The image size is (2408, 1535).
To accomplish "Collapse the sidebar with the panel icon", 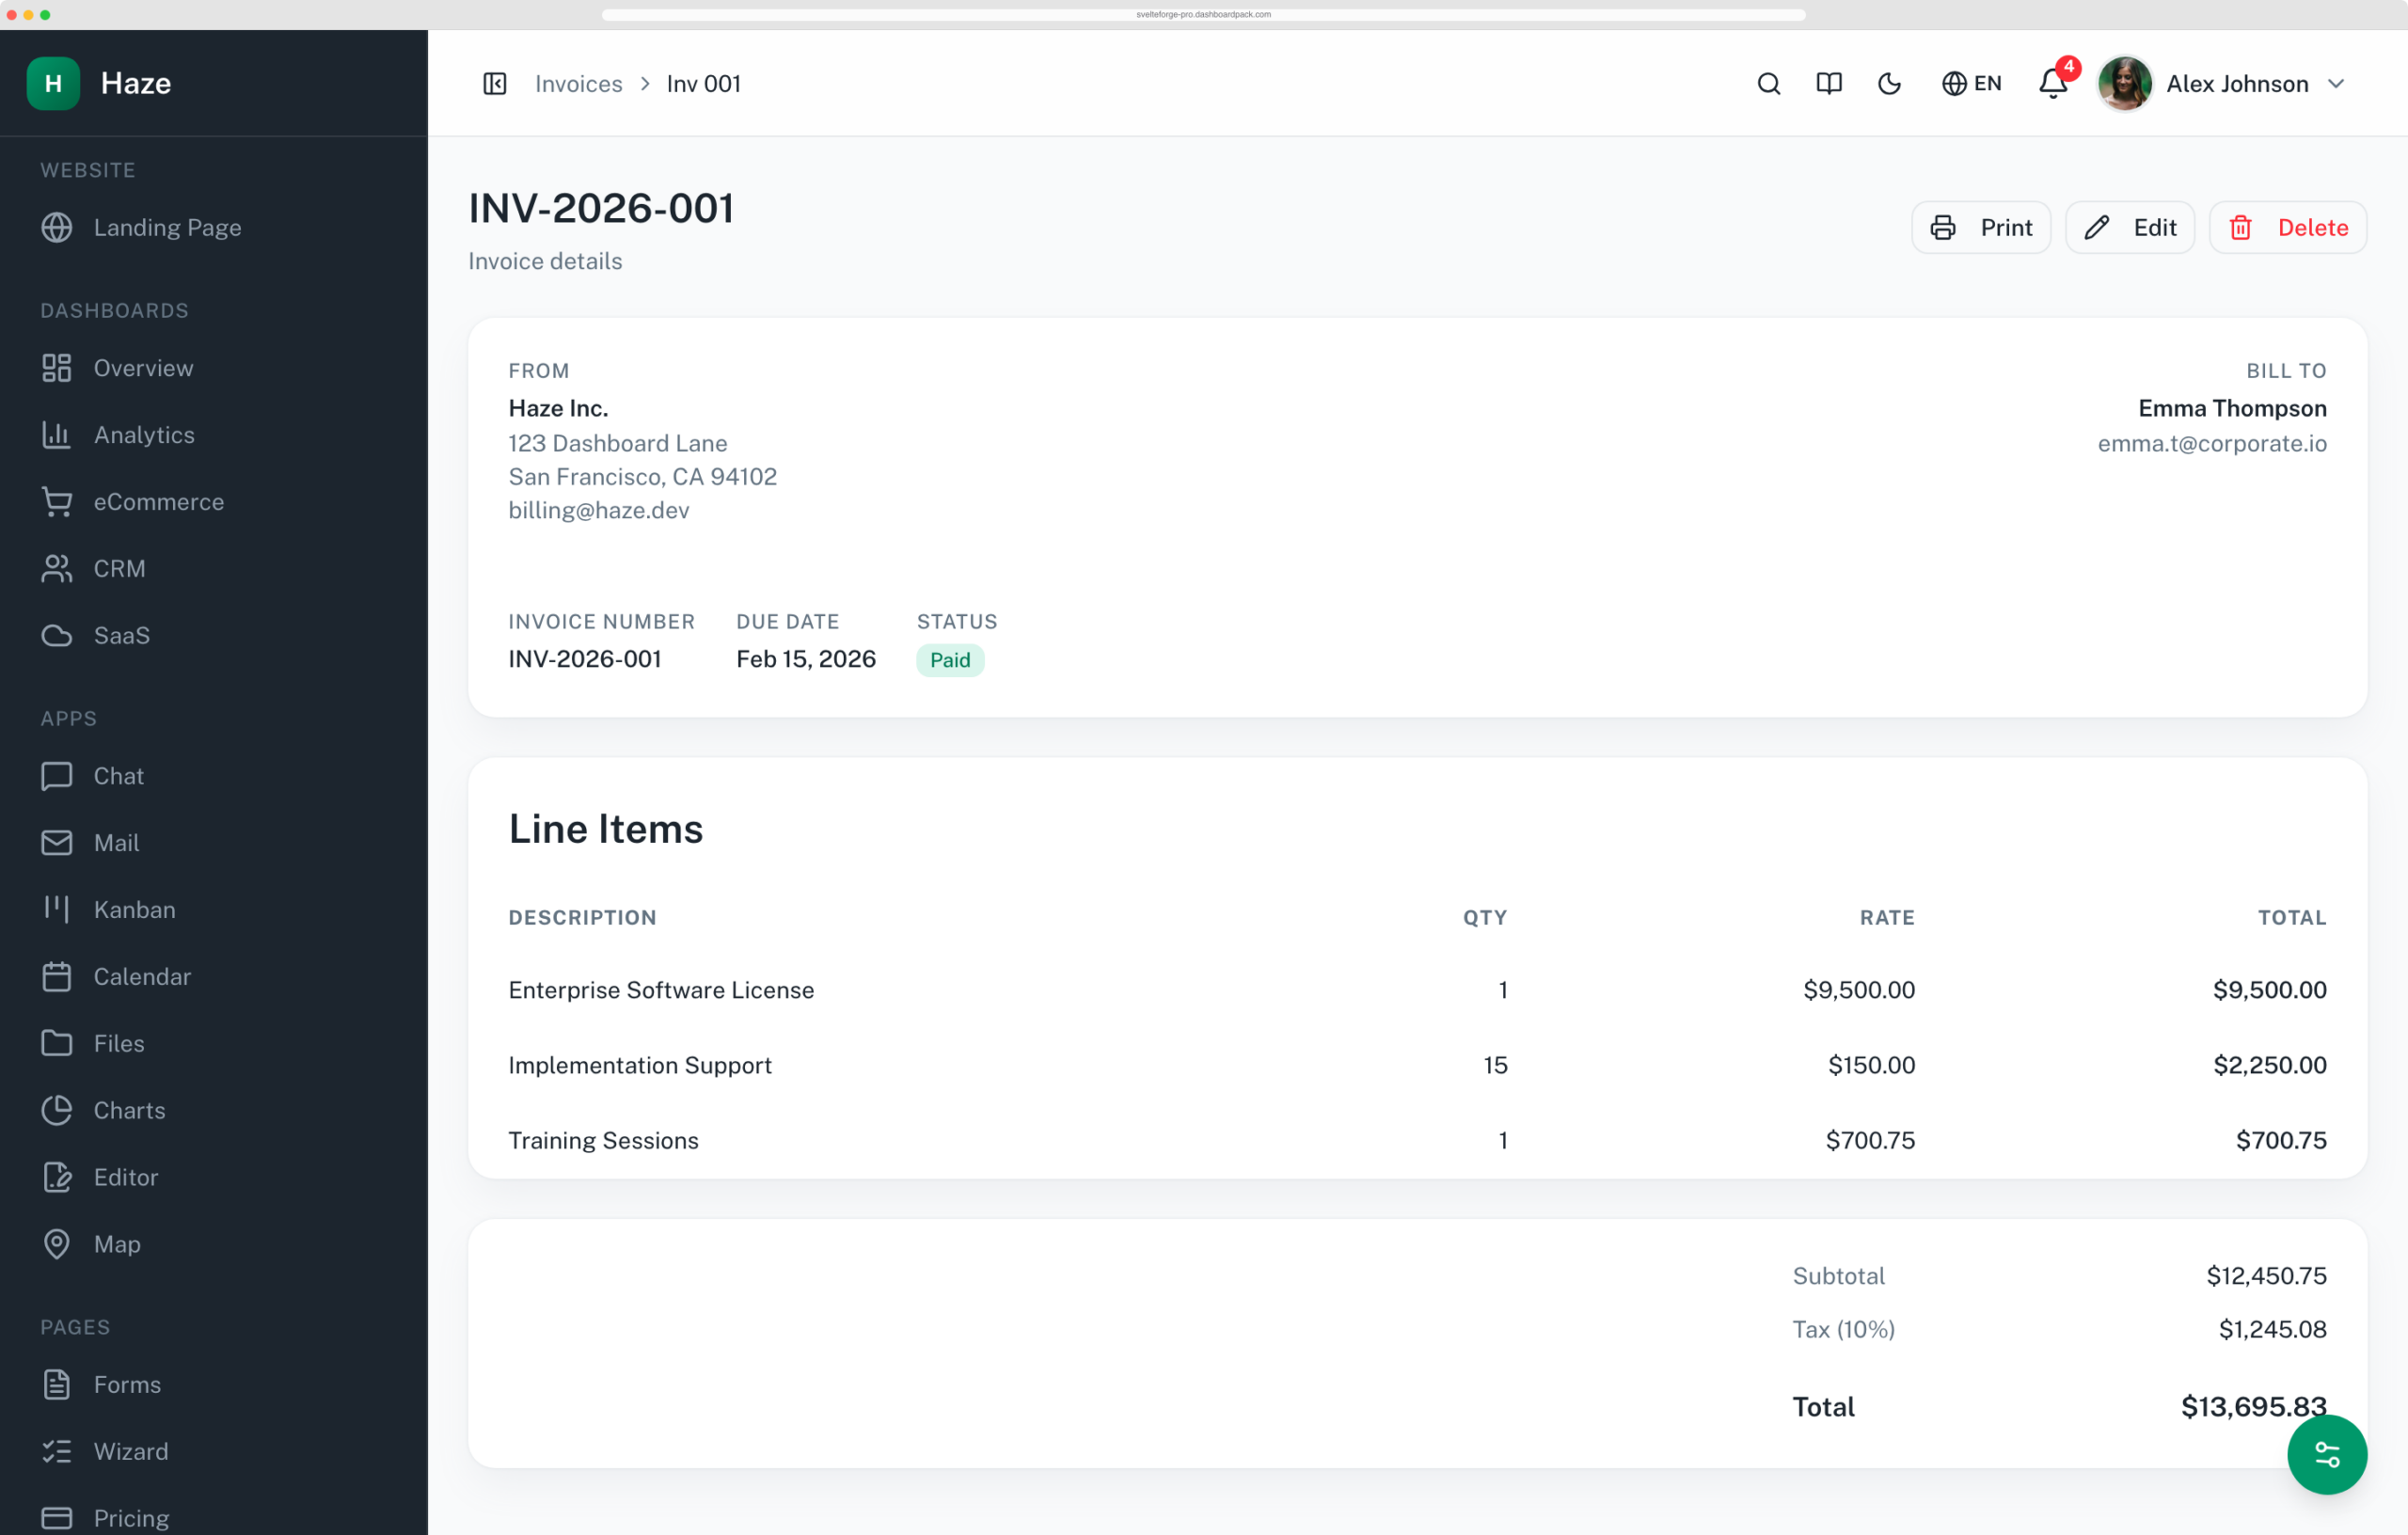I will click(495, 84).
